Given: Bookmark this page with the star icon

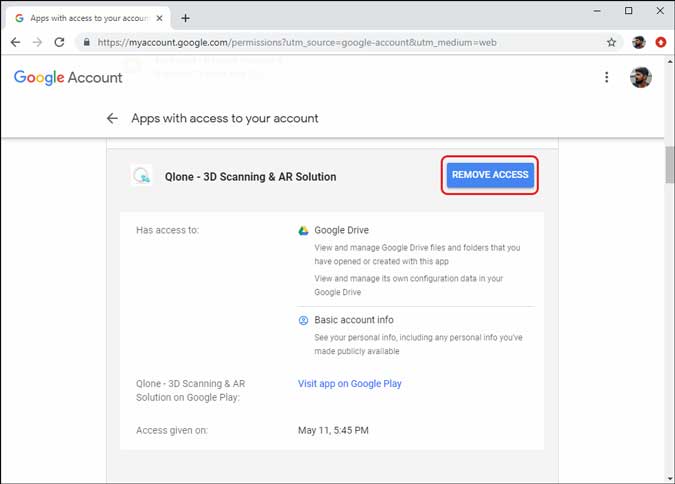Looking at the screenshot, I should [x=612, y=43].
